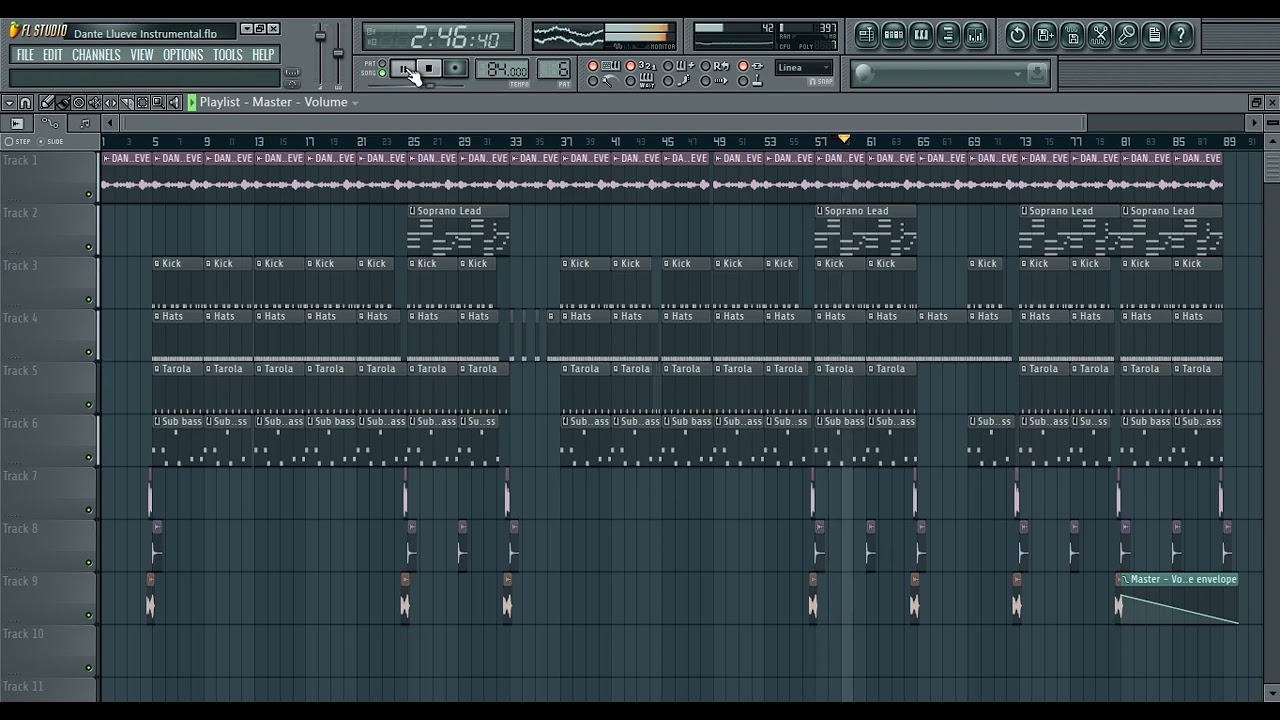This screenshot has height=720, width=1280.
Task: Select the Master Volume envelope clip
Action: coord(1178,599)
